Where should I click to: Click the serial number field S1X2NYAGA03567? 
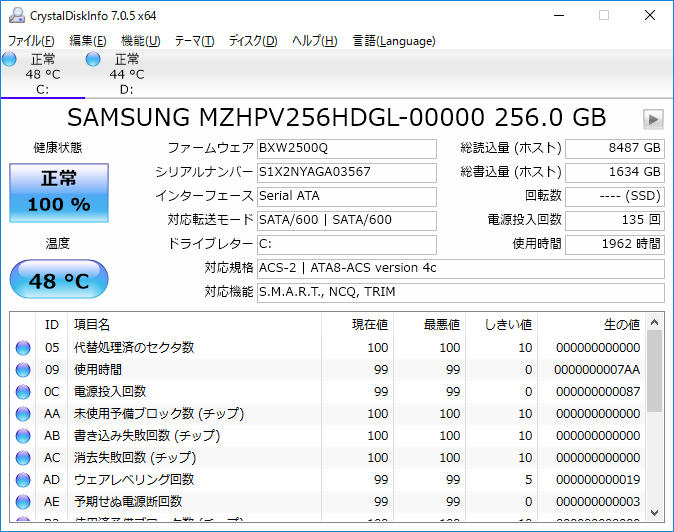coord(347,172)
